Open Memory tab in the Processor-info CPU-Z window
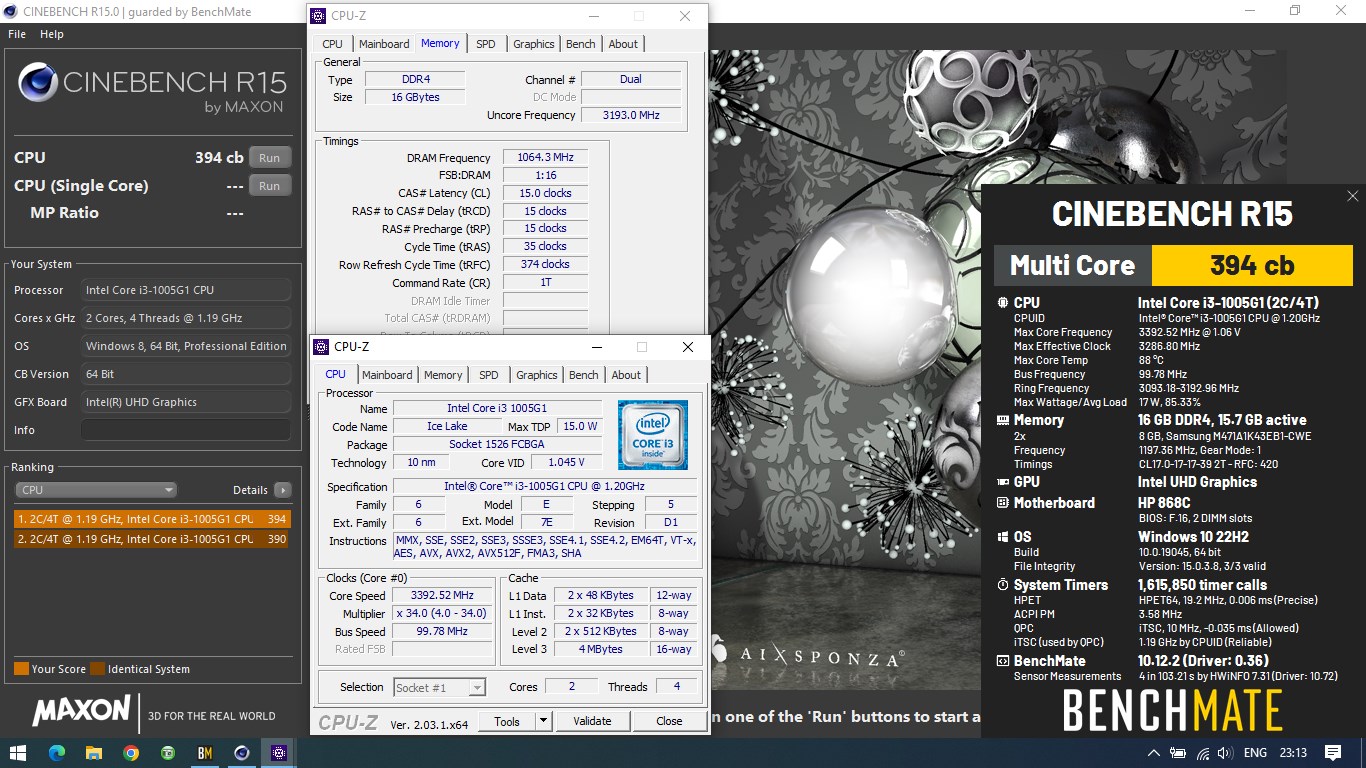 point(443,375)
